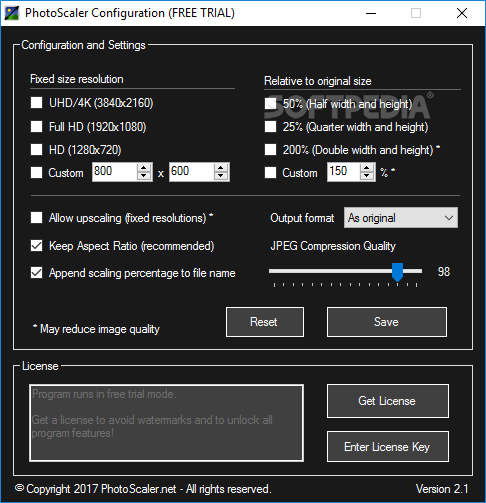This screenshot has width=486, height=503.
Task: Increase custom height with up arrow
Action: (x=221, y=168)
